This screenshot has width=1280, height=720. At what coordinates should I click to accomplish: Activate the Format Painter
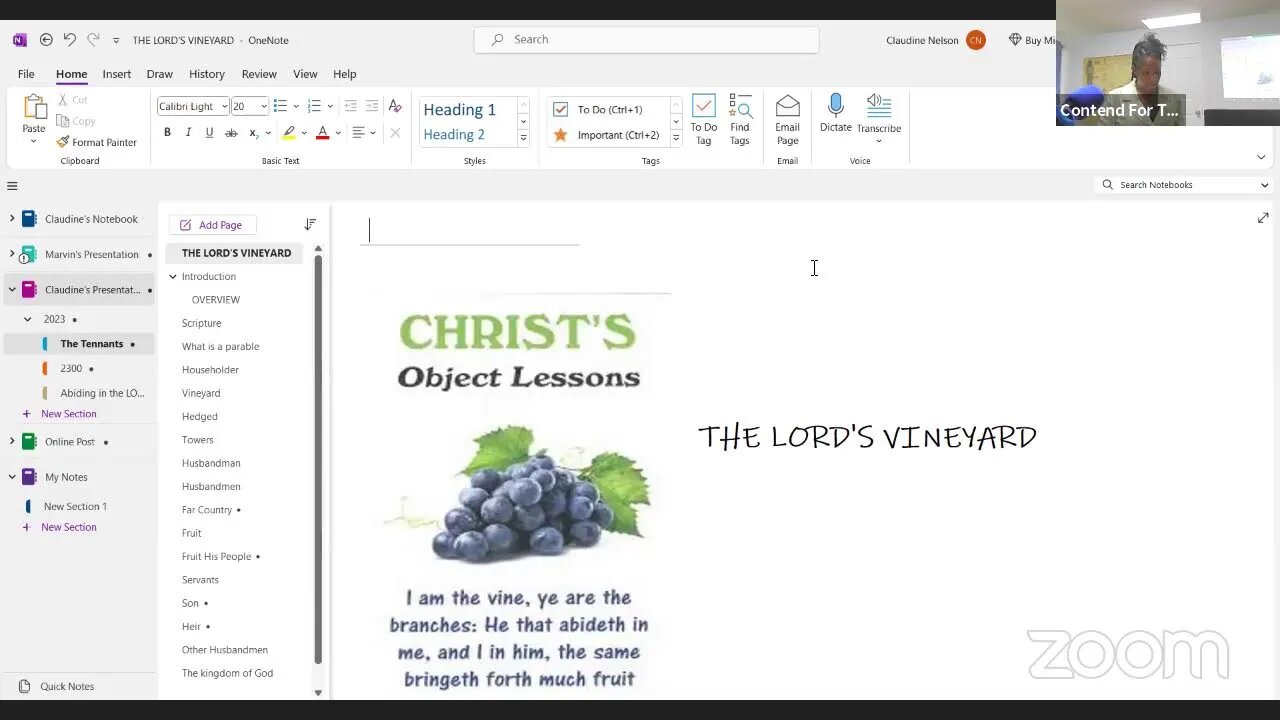tap(97, 142)
